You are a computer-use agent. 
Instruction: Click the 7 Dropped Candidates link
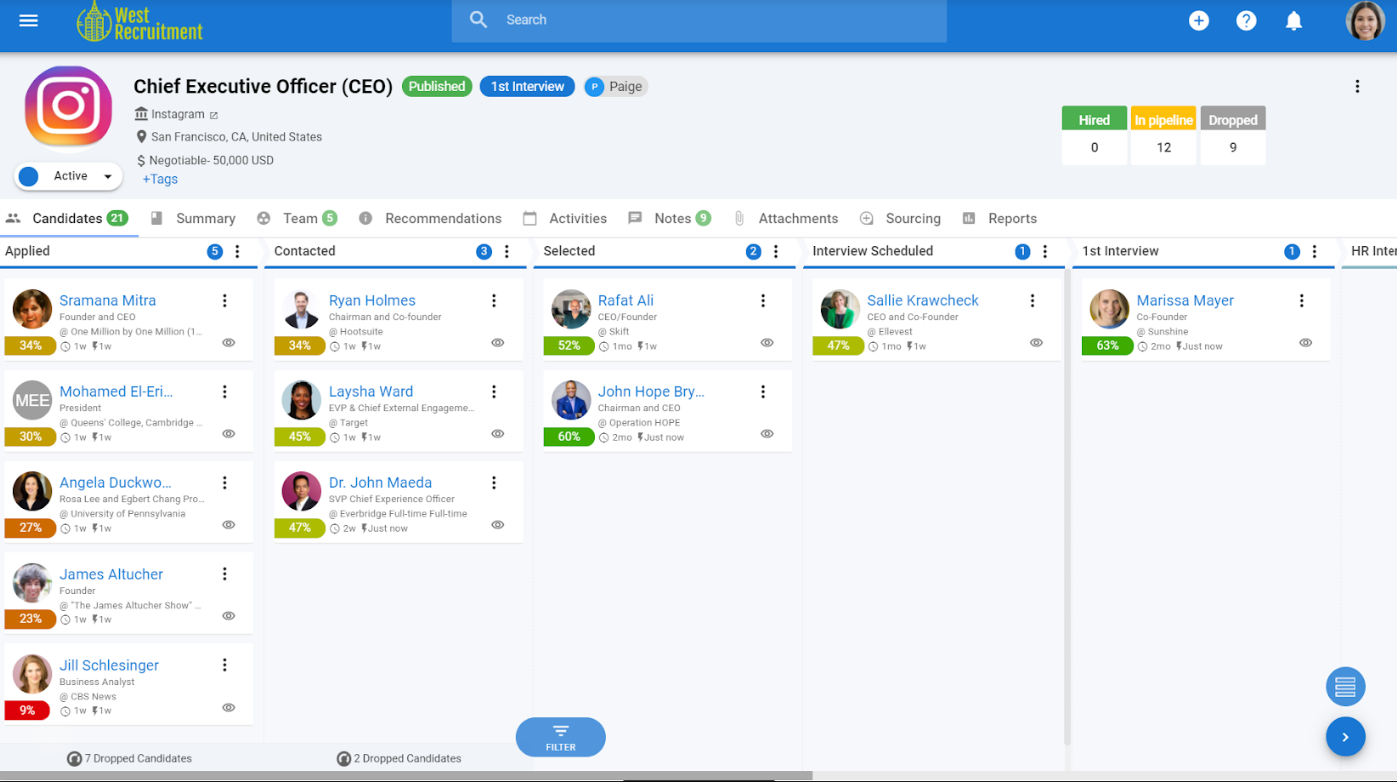(x=129, y=759)
